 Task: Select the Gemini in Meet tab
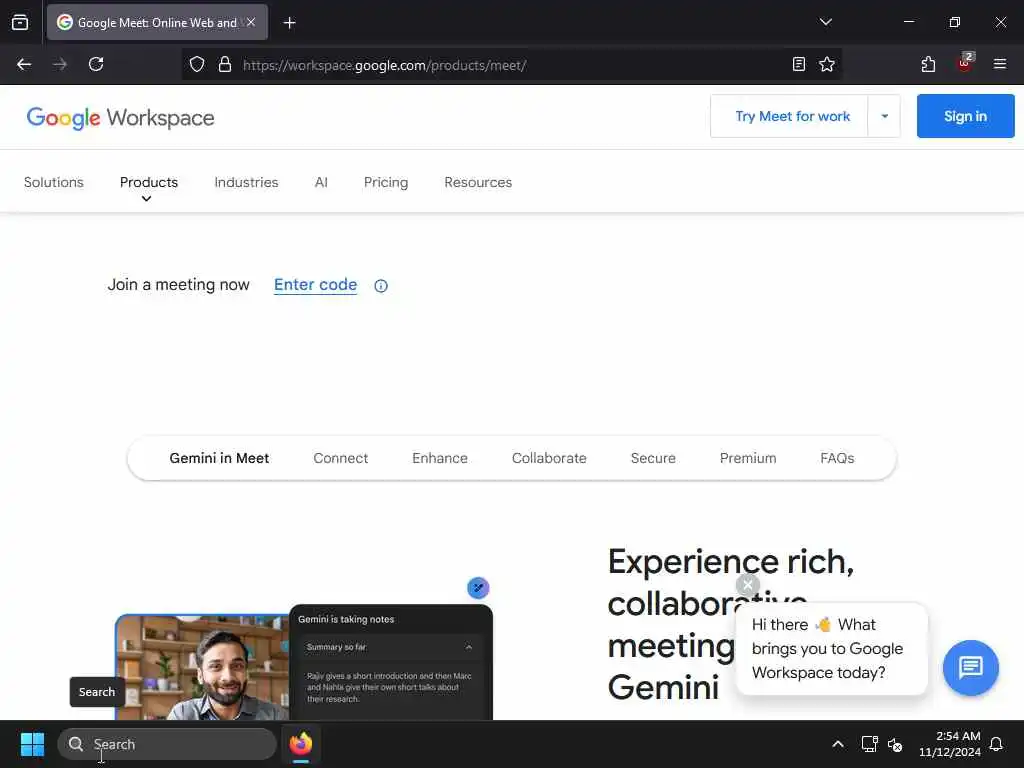[x=219, y=458]
